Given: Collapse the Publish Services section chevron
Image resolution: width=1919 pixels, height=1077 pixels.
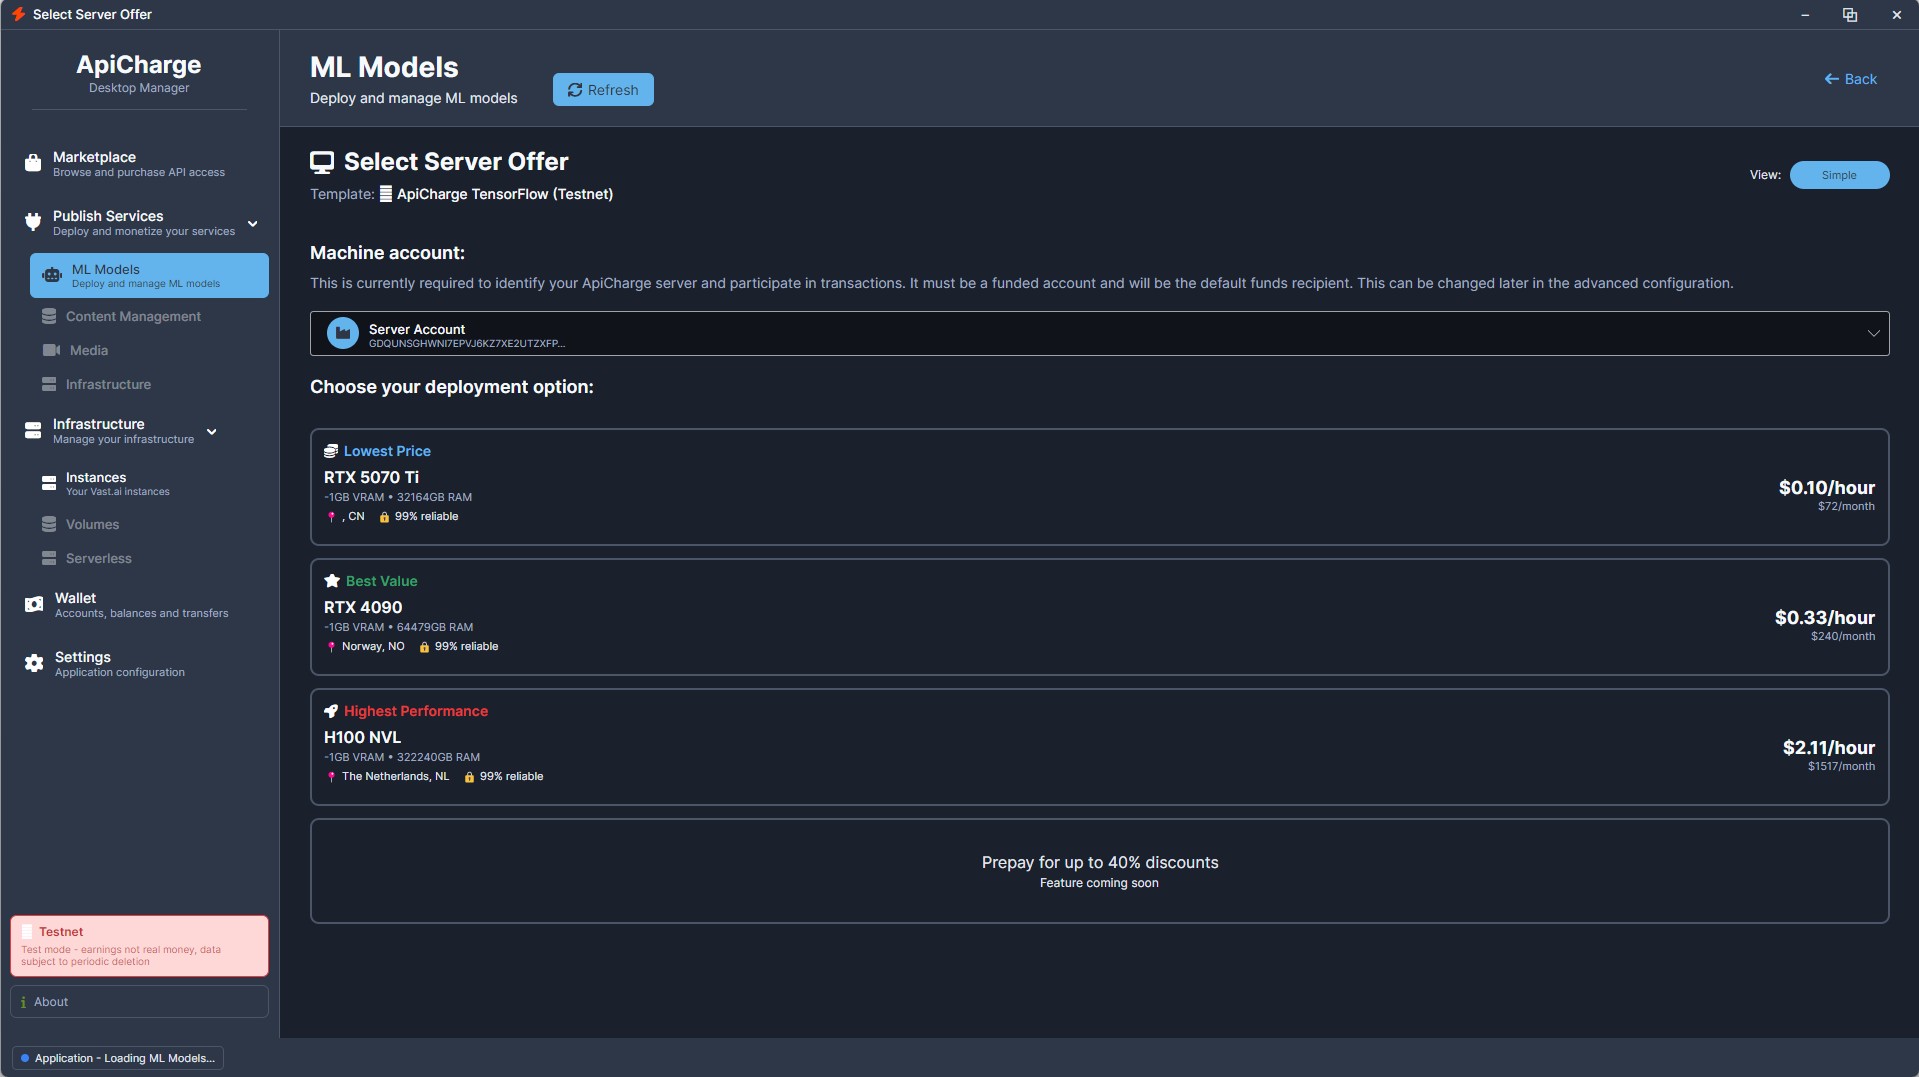Looking at the screenshot, I should coord(253,223).
